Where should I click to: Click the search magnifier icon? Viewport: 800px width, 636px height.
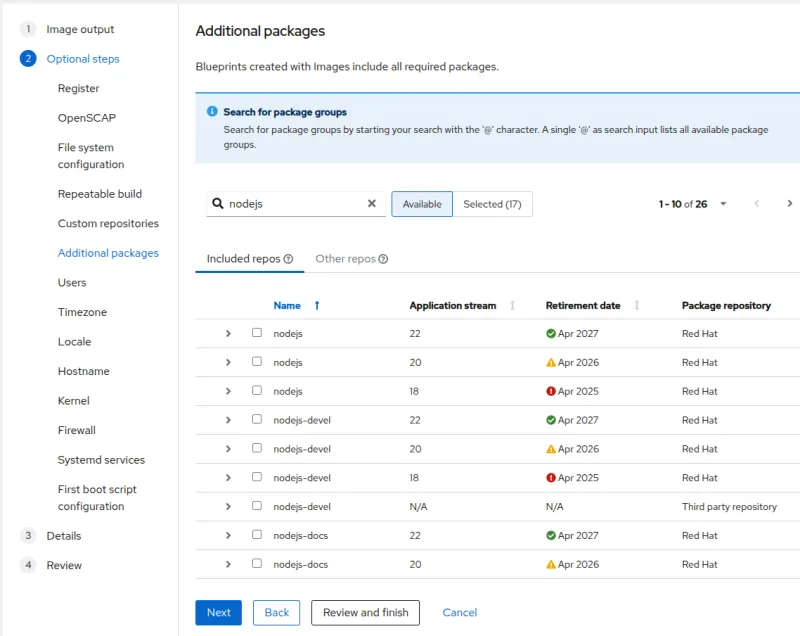coord(219,203)
